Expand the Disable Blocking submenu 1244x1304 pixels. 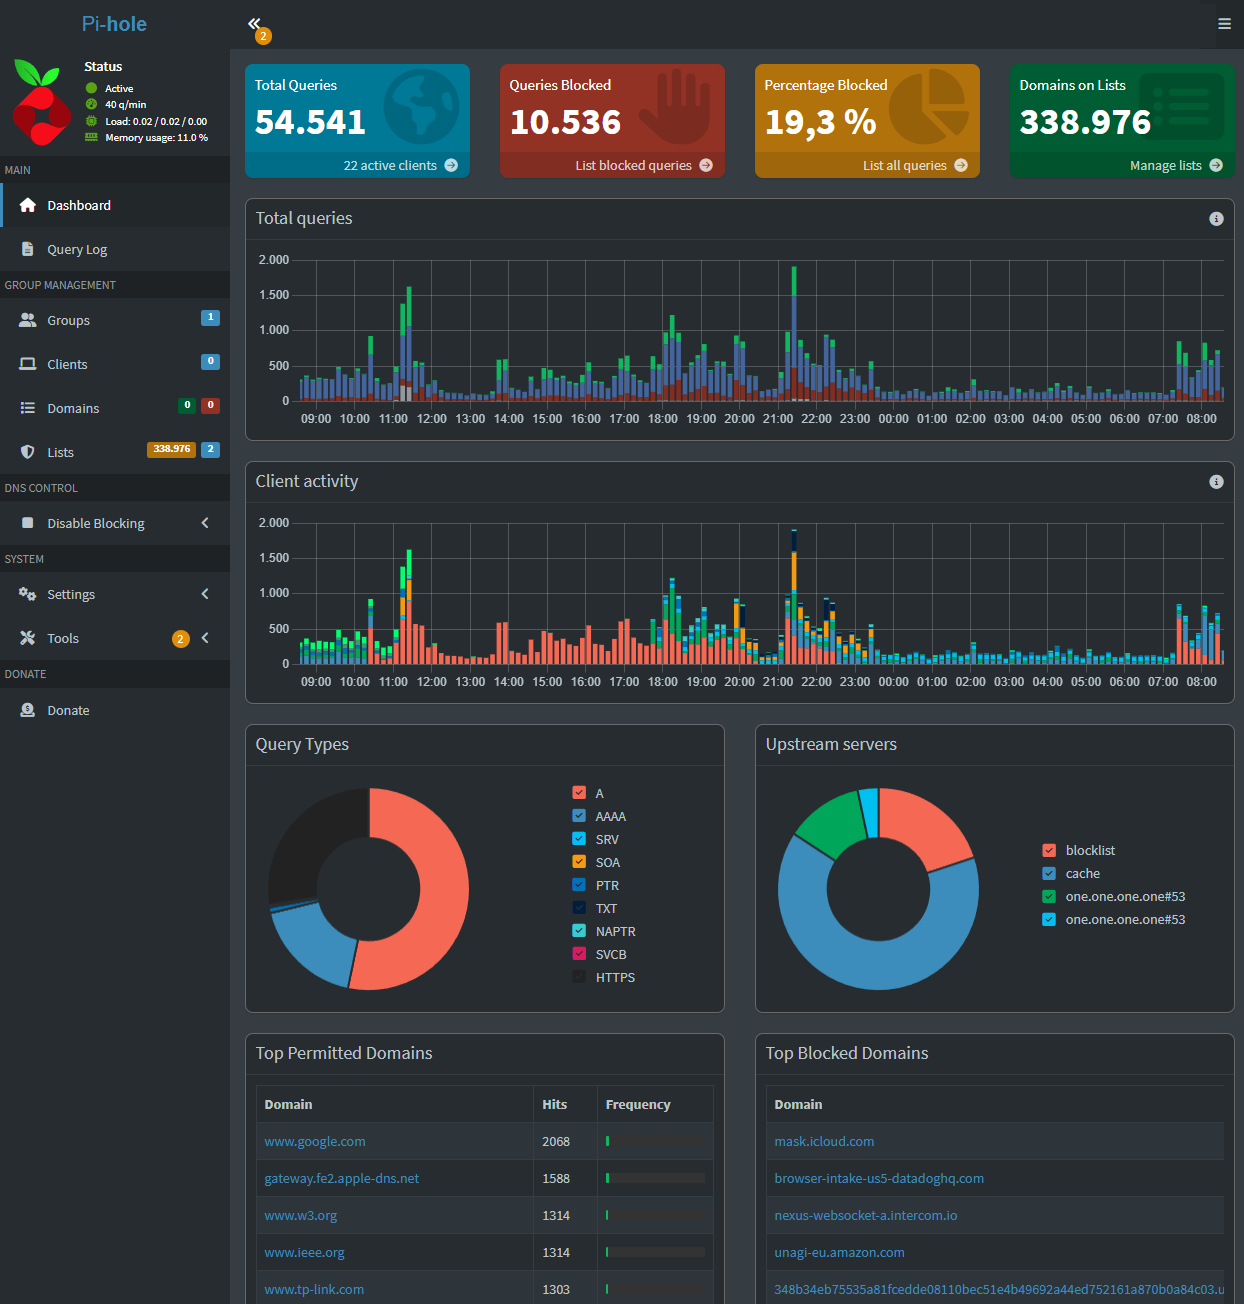click(x=115, y=523)
